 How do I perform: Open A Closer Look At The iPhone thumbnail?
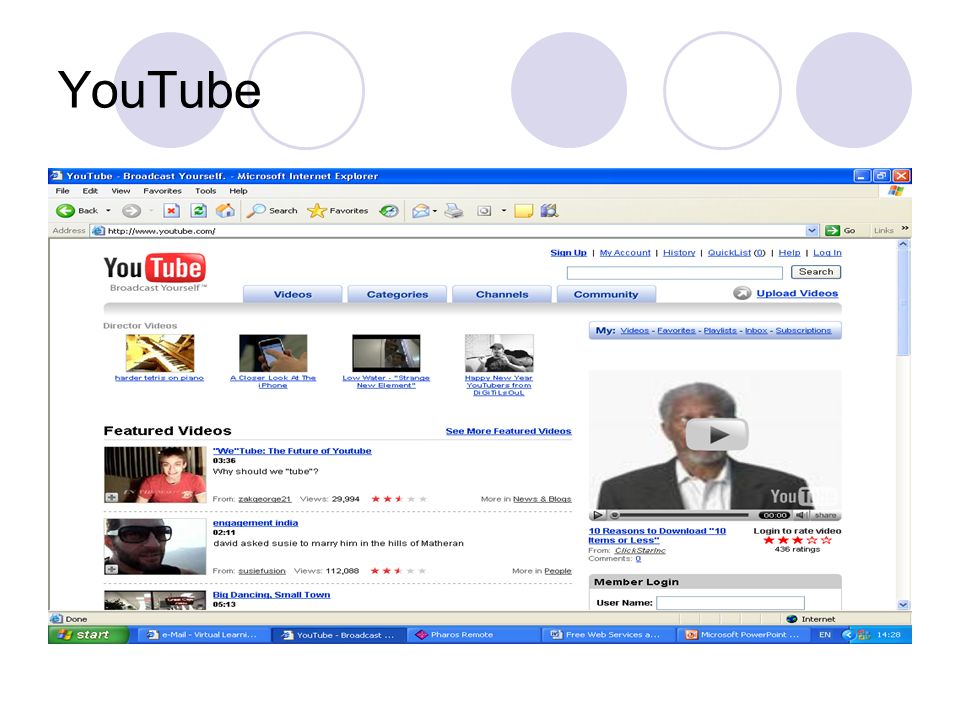click(x=273, y=353)
